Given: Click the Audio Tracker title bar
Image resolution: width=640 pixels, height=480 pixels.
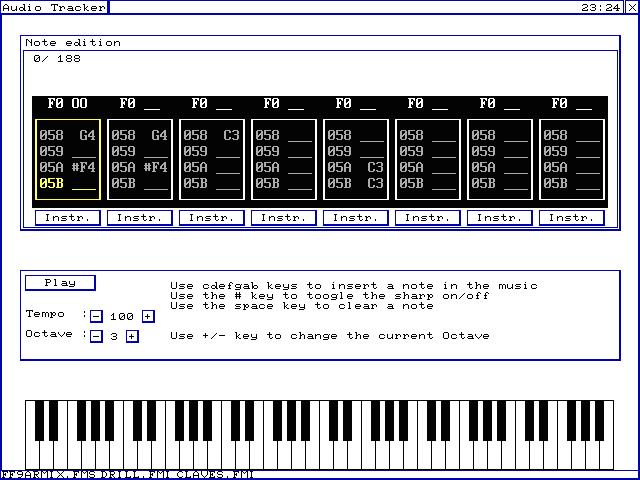Looking at the screenshot, I should [53, 7].
